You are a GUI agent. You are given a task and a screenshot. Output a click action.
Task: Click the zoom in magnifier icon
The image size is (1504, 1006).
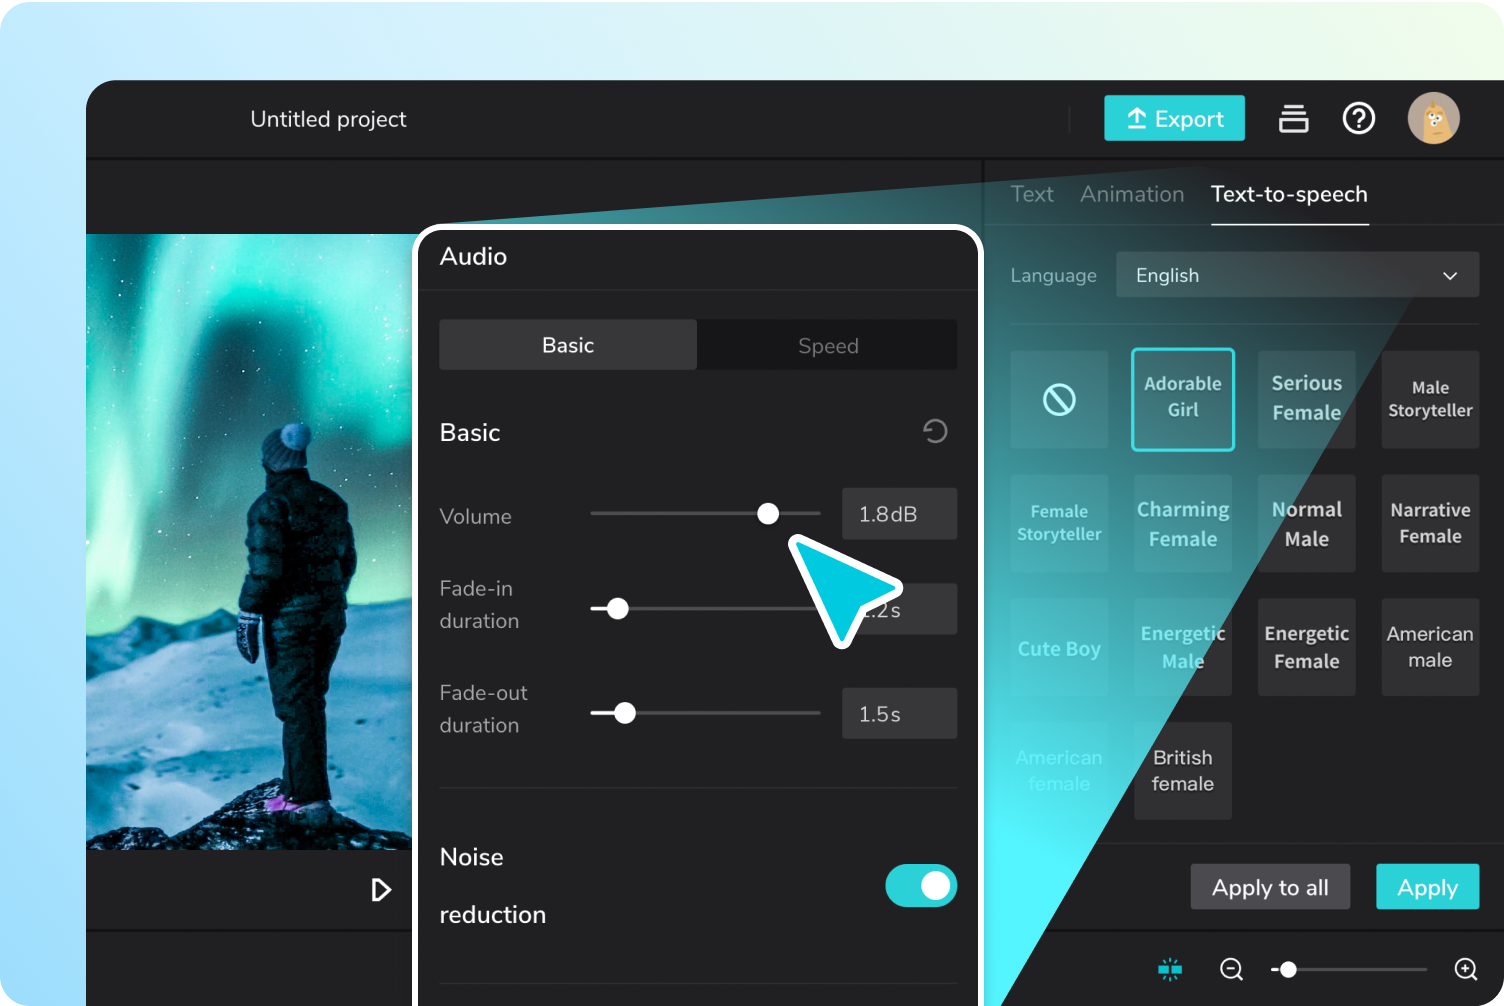(x=1465, y=969)
